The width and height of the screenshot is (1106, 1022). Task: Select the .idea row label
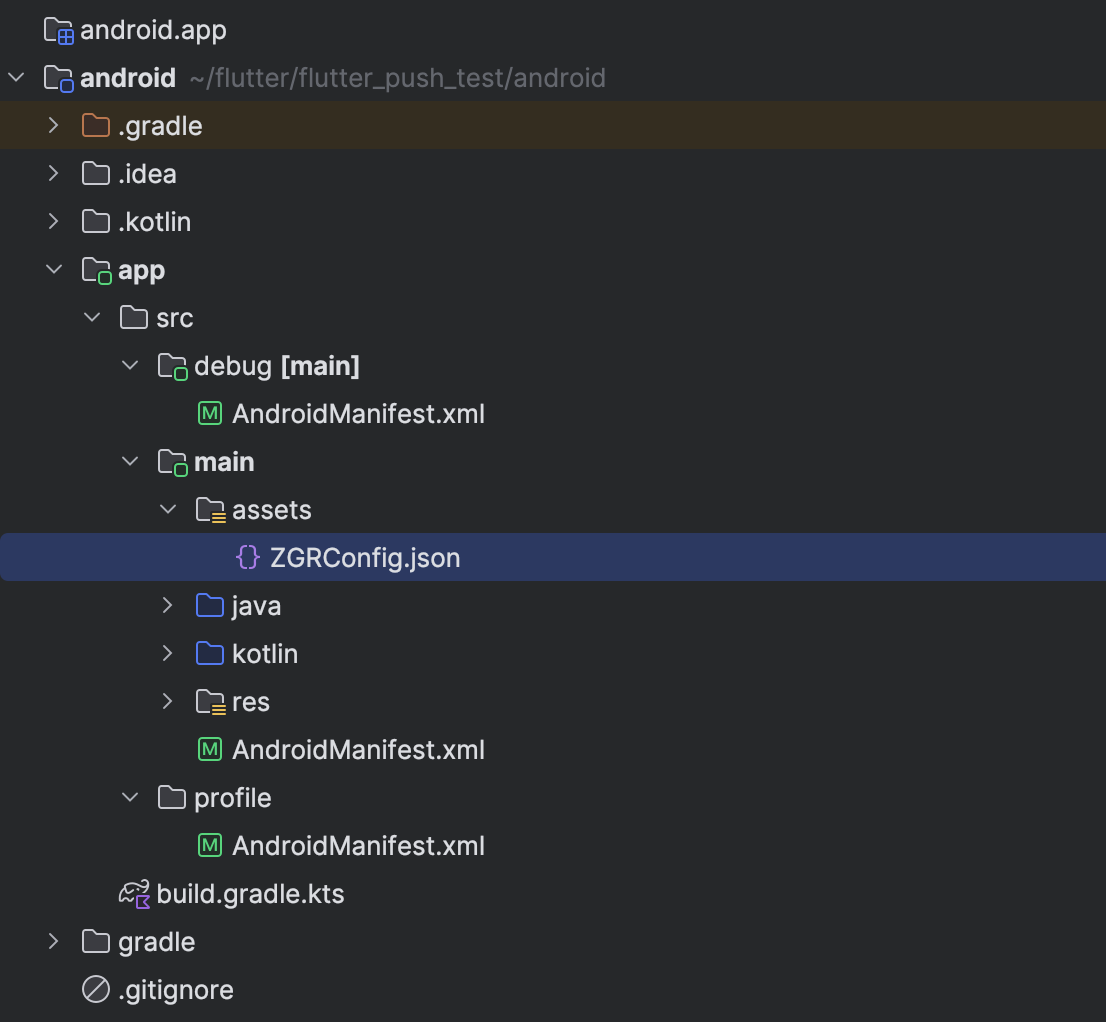pyautogui.click(x=147, y=174)
